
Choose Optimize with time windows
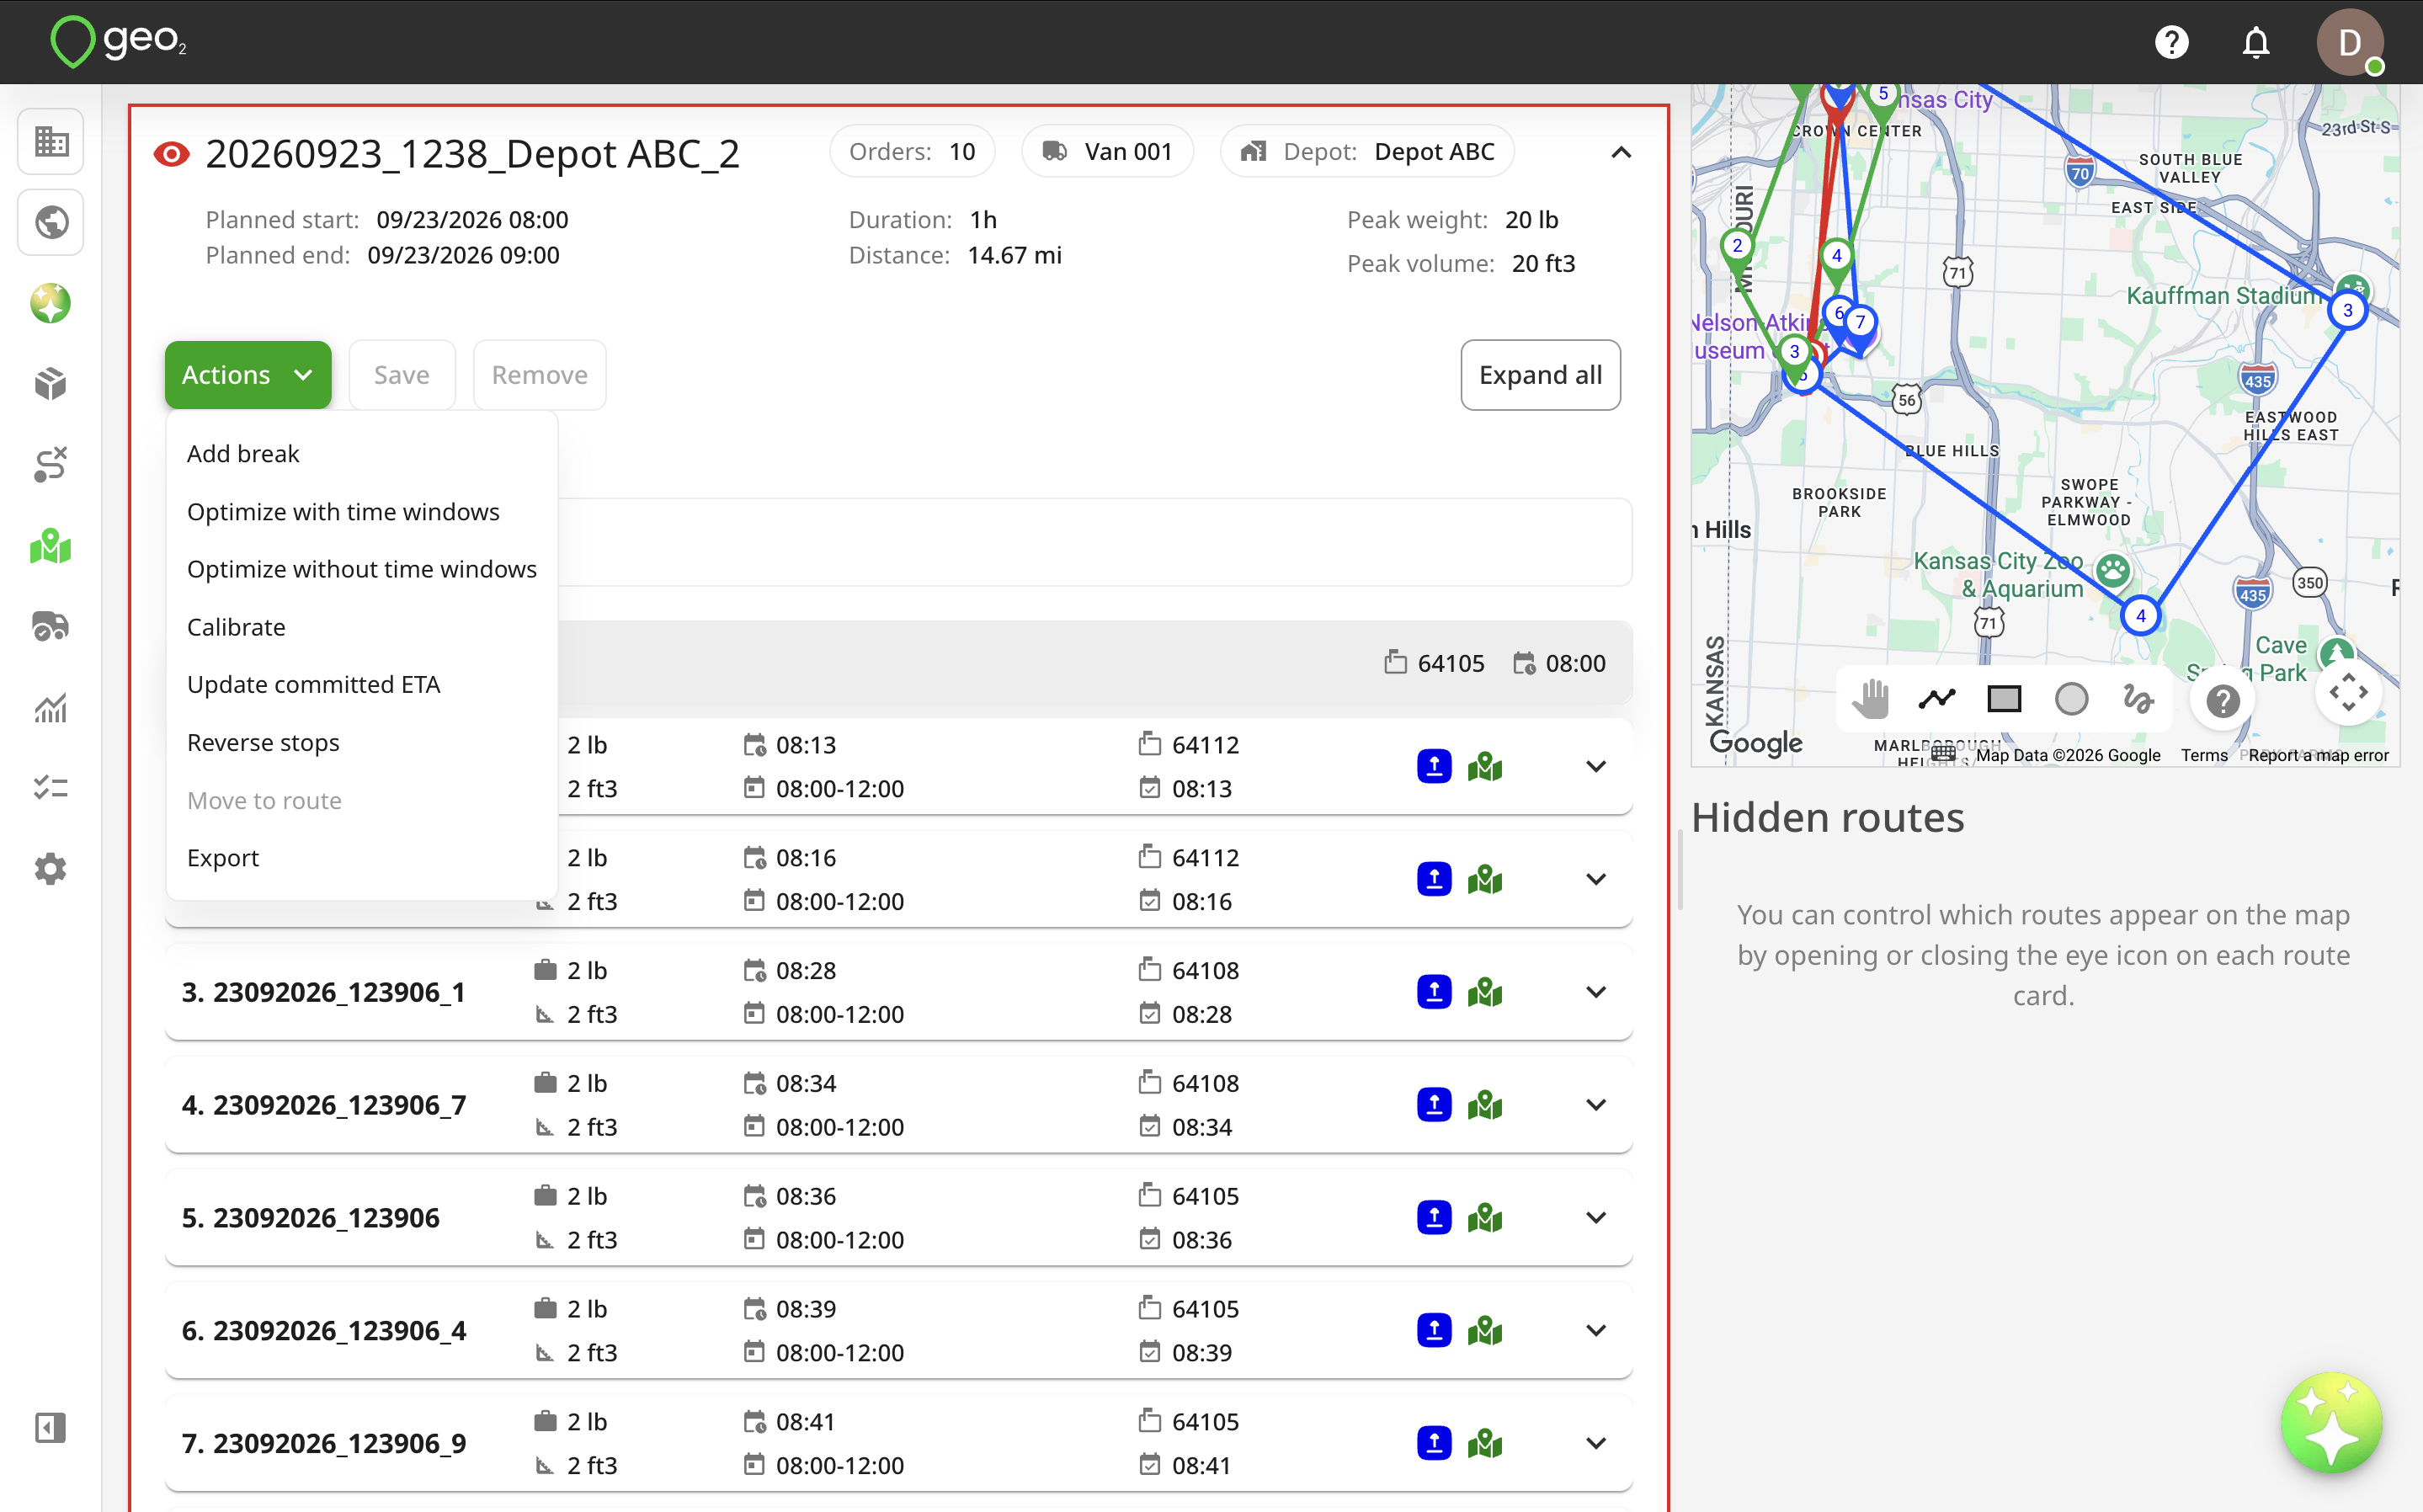pos(362,512)
